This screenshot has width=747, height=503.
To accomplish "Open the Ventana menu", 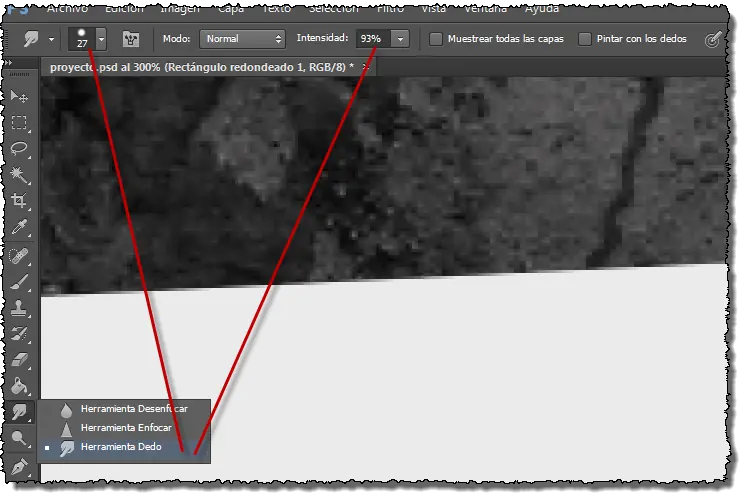I will (485, 9).
